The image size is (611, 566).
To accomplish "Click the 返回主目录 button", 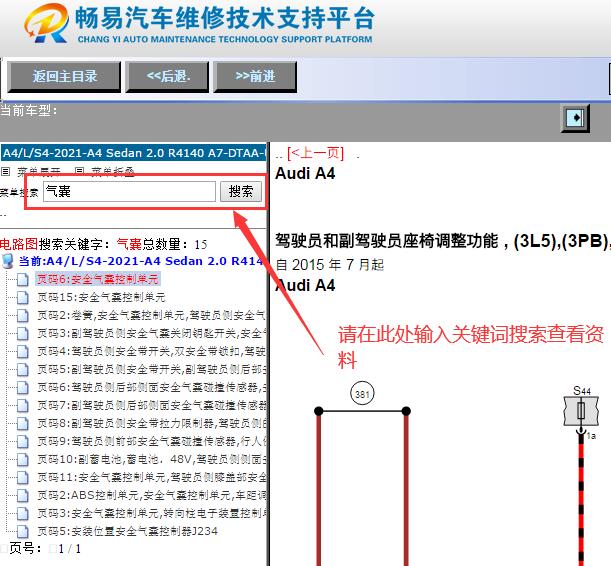I will point(64,76).
